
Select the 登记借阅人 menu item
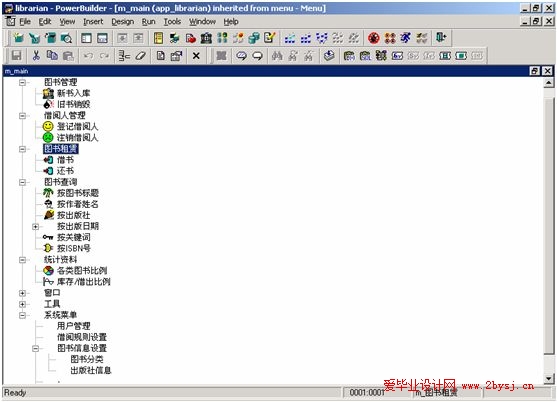point(77,126)
